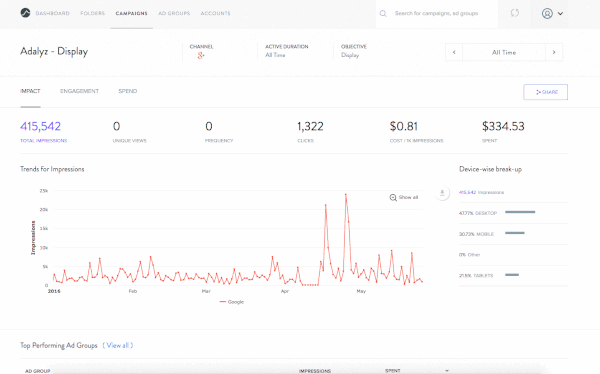Viewport: 600px width, 374px height.
Task: Click the highest impressions peak on chart
Action: click(346, 195)
